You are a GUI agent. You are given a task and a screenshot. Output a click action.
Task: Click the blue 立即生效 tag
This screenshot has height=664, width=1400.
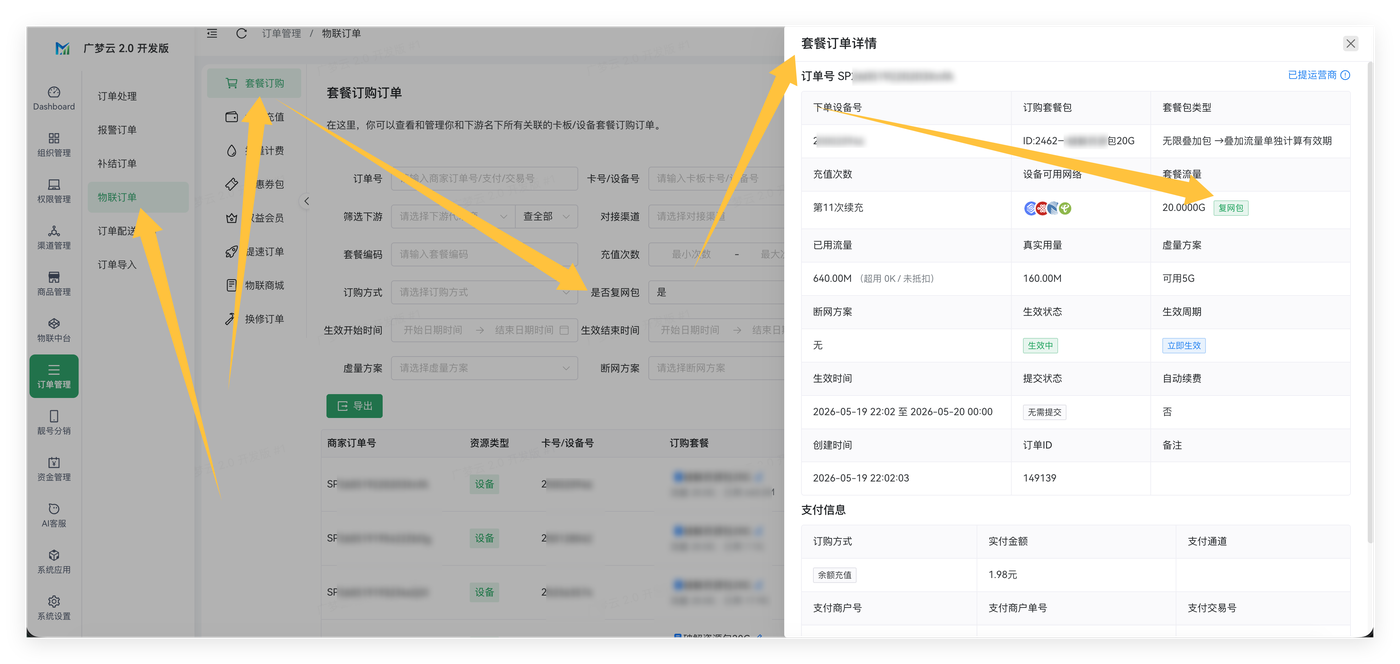tap(1184, 345)
